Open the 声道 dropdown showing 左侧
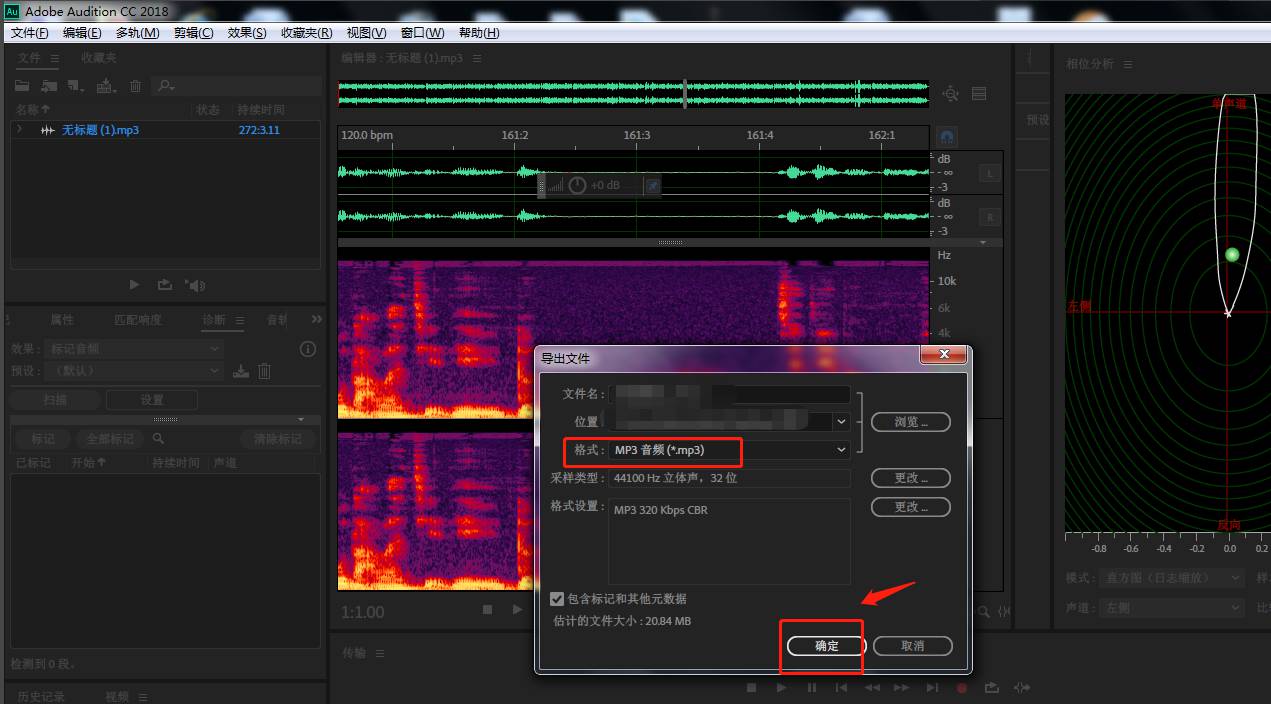Image resolution: width=1271 pixels, height=704 pixels. point(1172,606)
